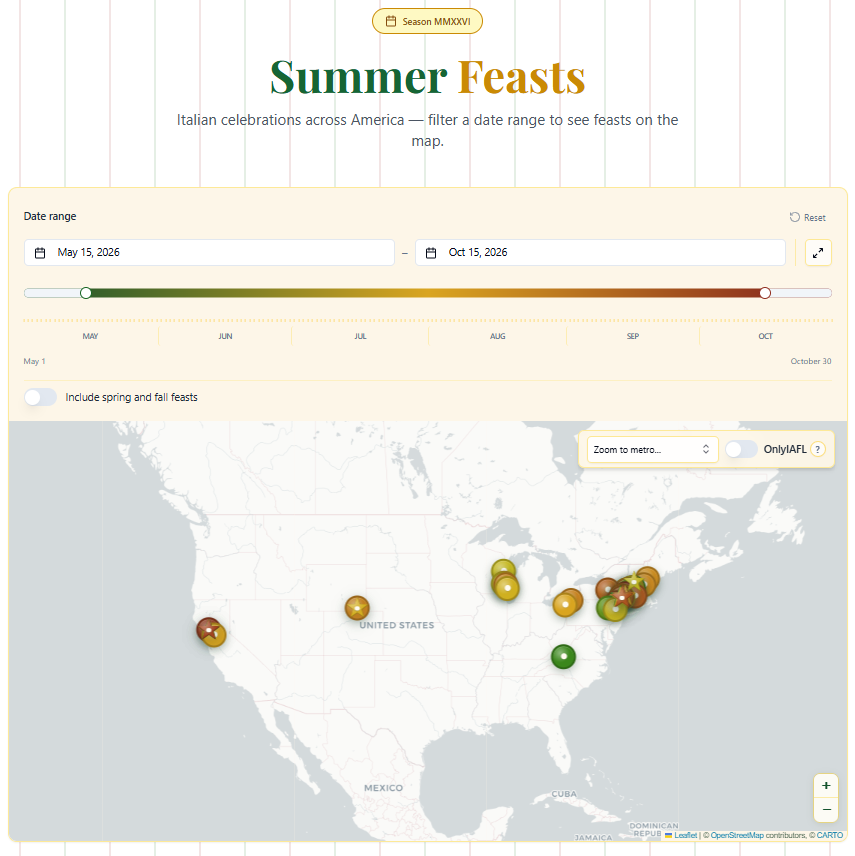The height and width of the screenshot is (856, 855).
Task: Click the calendar icon in end date field
Action: pos(431,253)
